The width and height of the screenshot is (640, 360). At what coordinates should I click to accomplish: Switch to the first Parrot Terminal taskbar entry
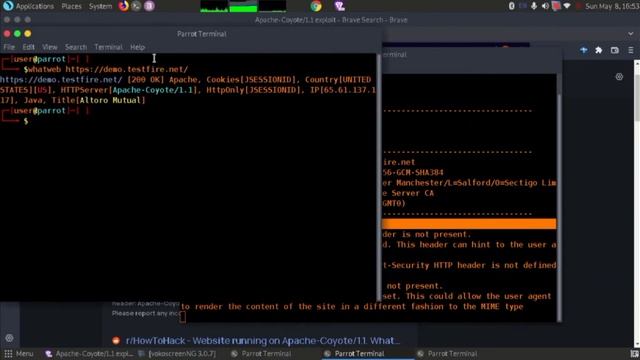[261, 354]
